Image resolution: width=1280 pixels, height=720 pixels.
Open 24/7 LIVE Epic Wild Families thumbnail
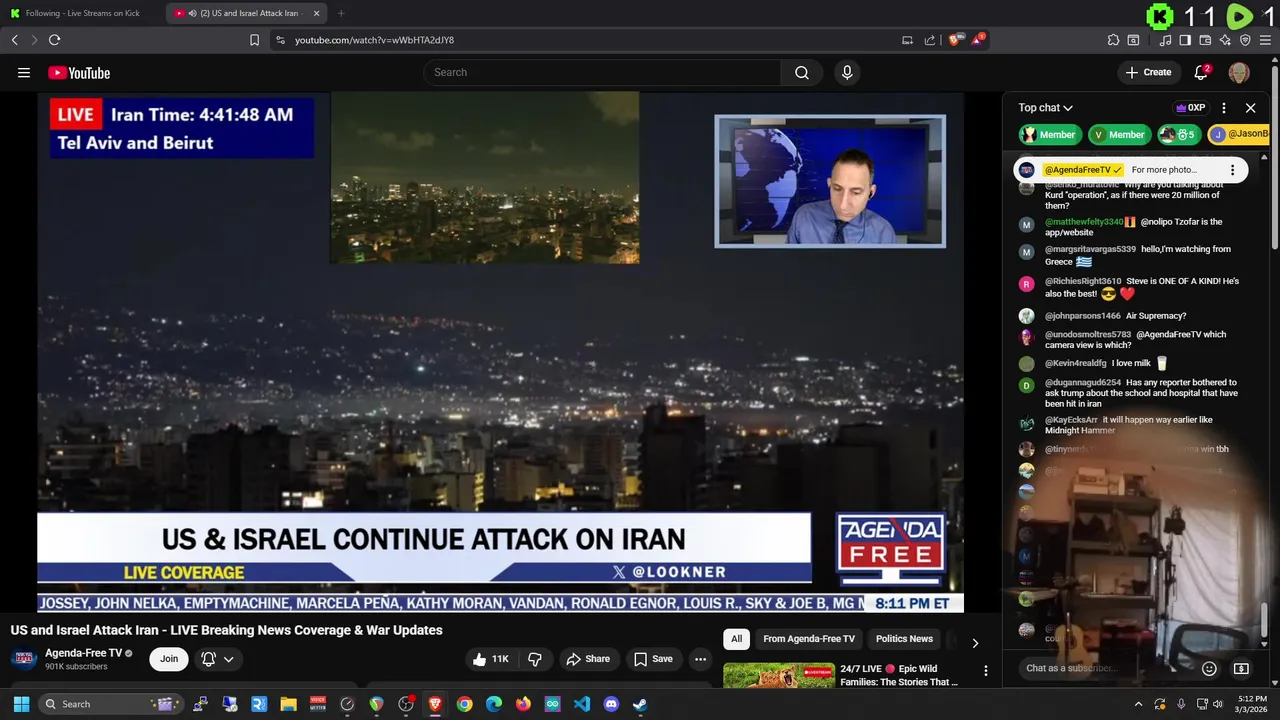[779, 676]
